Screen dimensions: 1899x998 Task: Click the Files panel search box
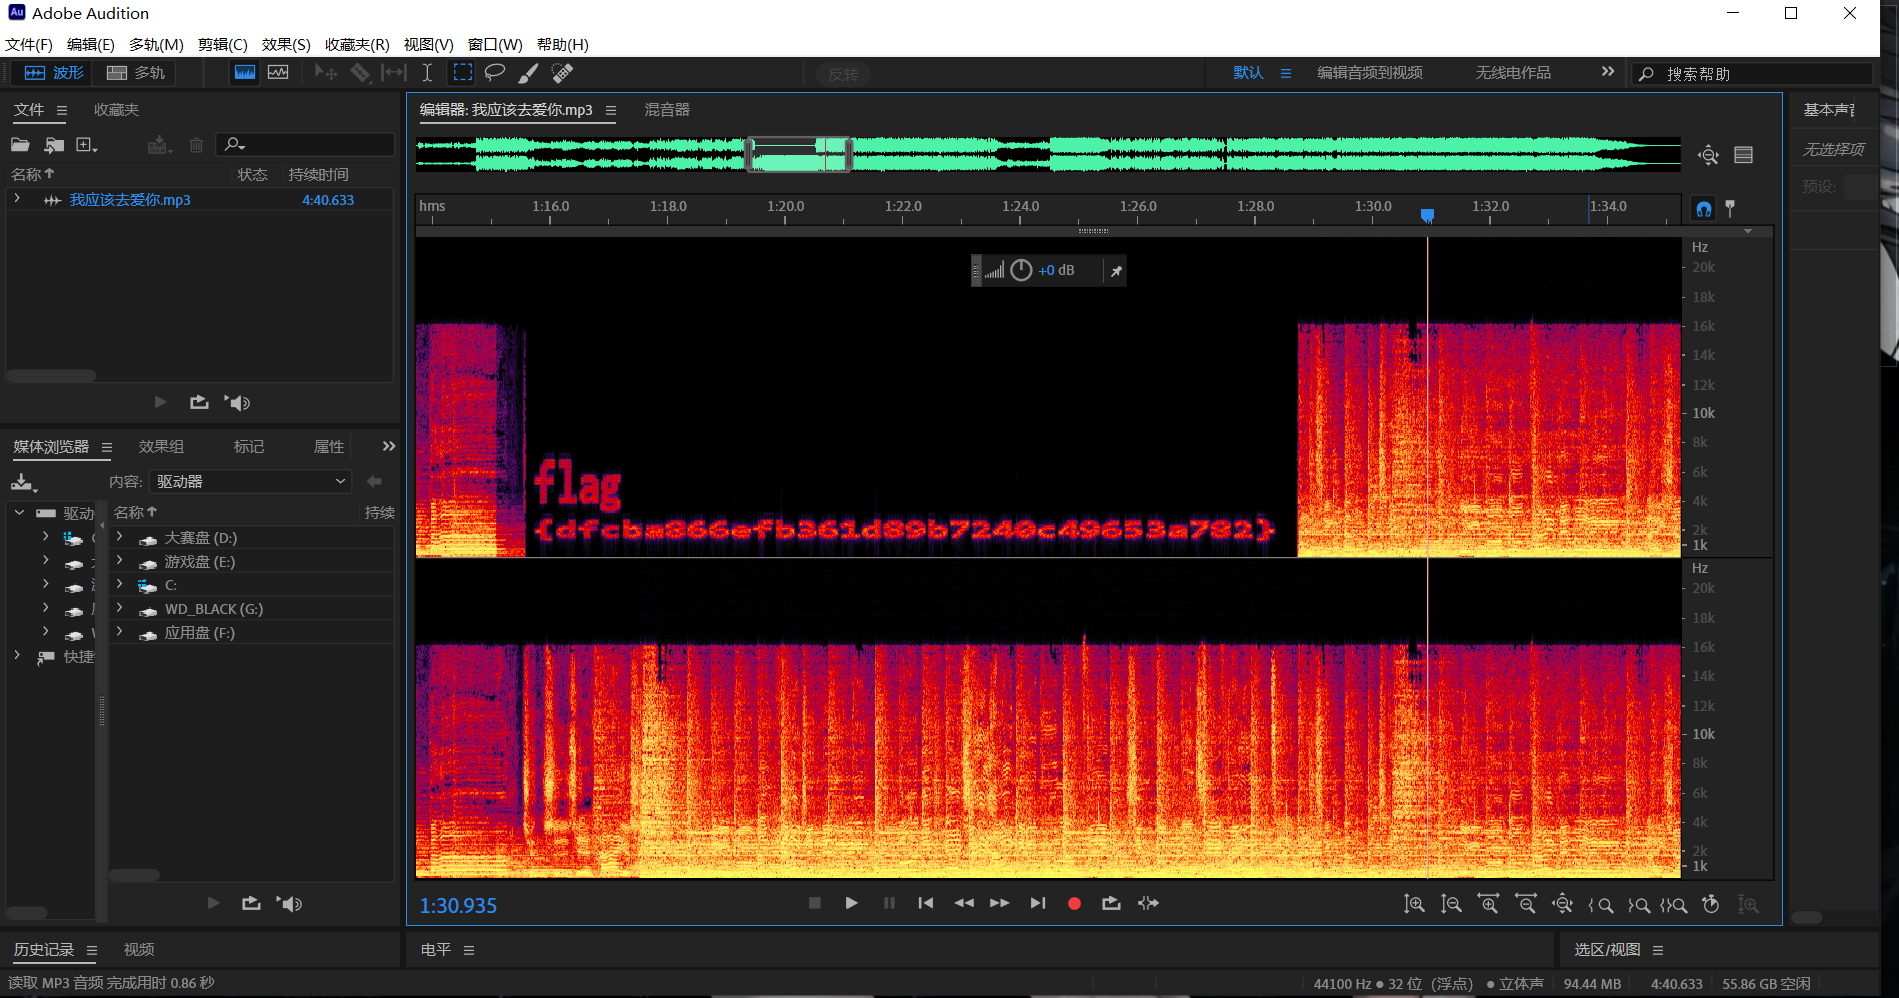(305, 145)
